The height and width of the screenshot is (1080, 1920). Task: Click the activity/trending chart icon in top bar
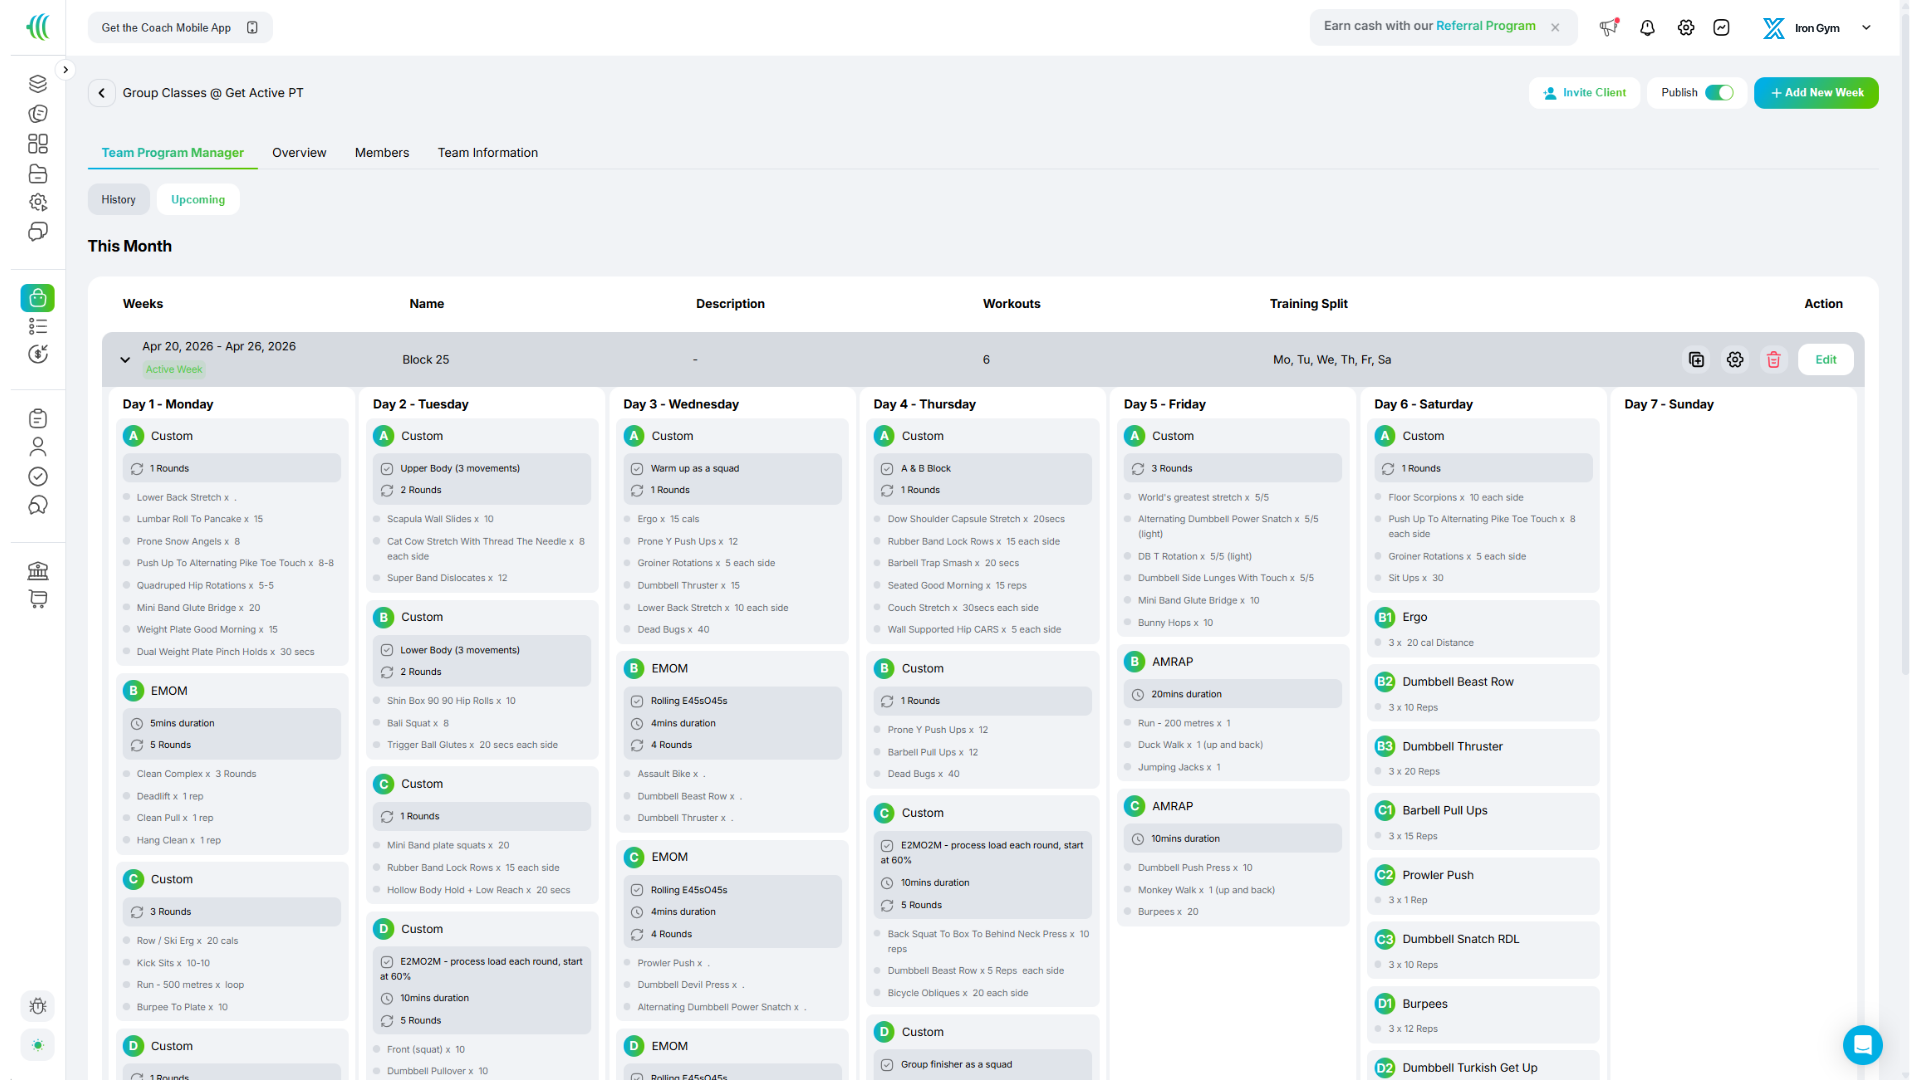1721,28
